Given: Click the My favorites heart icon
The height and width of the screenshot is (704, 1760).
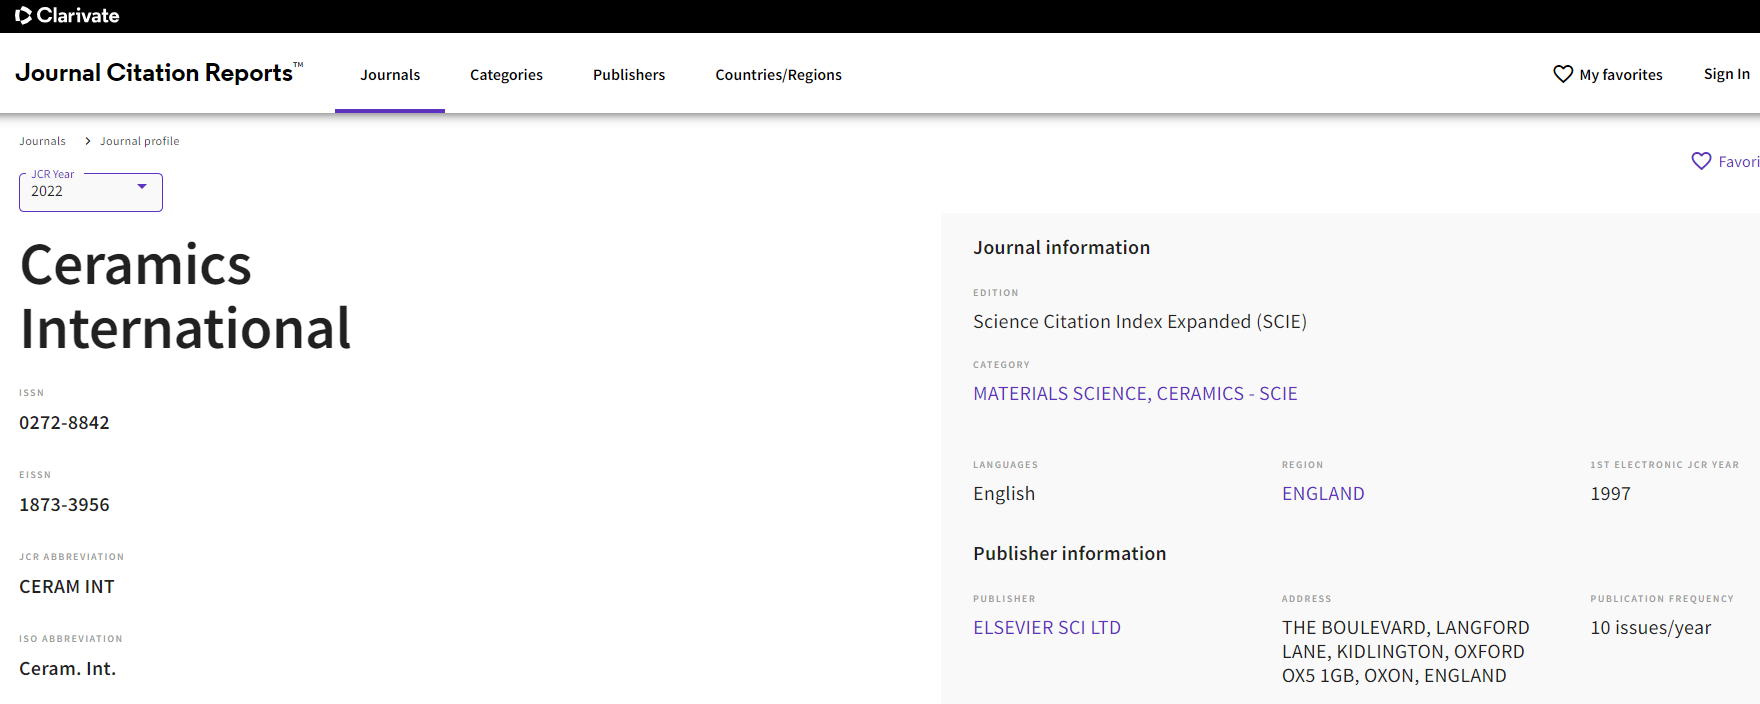Looking at the screenshot, I should coord(1563,74).
